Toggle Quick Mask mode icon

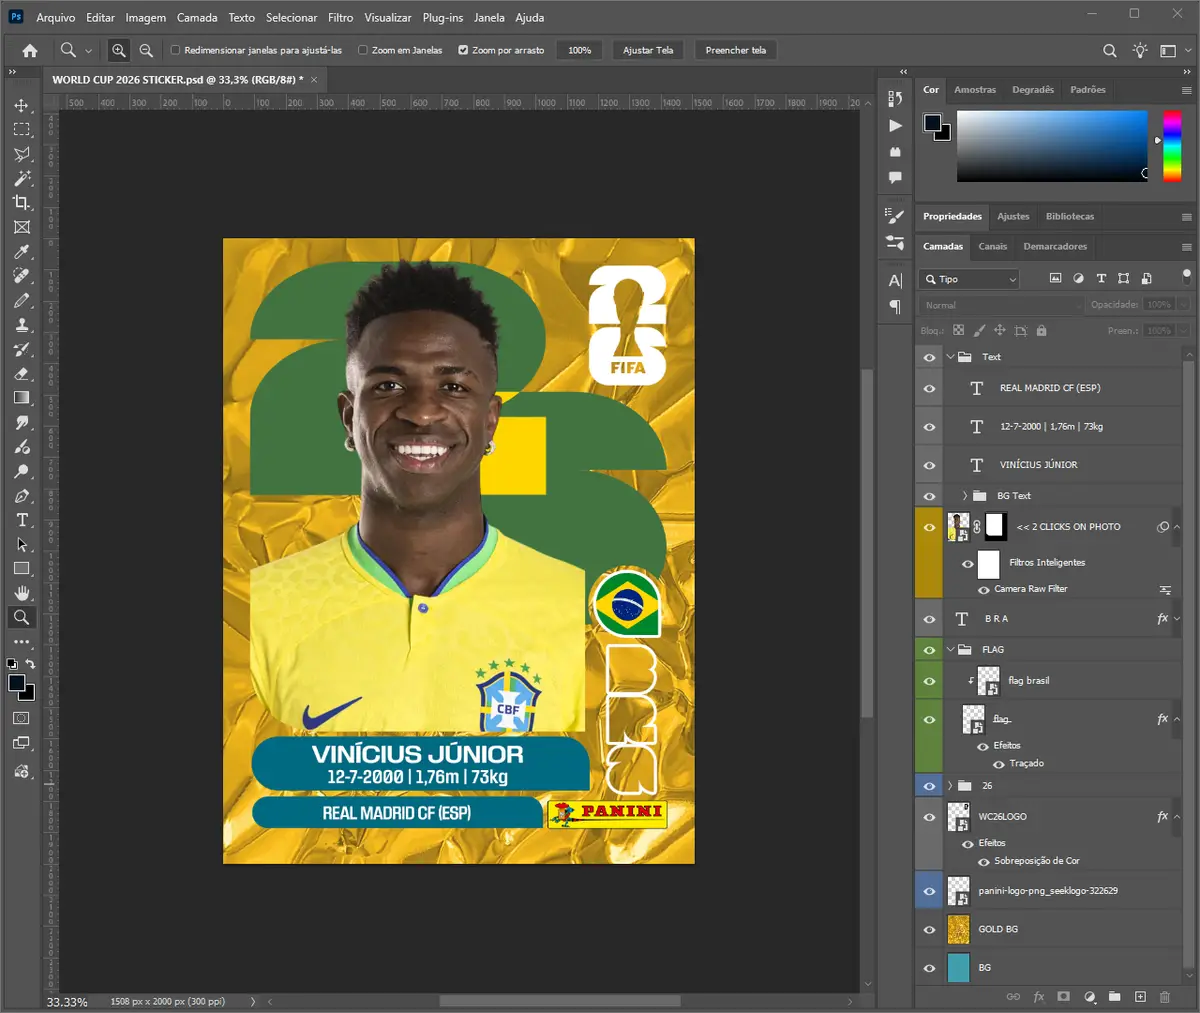tap(21, 718)
